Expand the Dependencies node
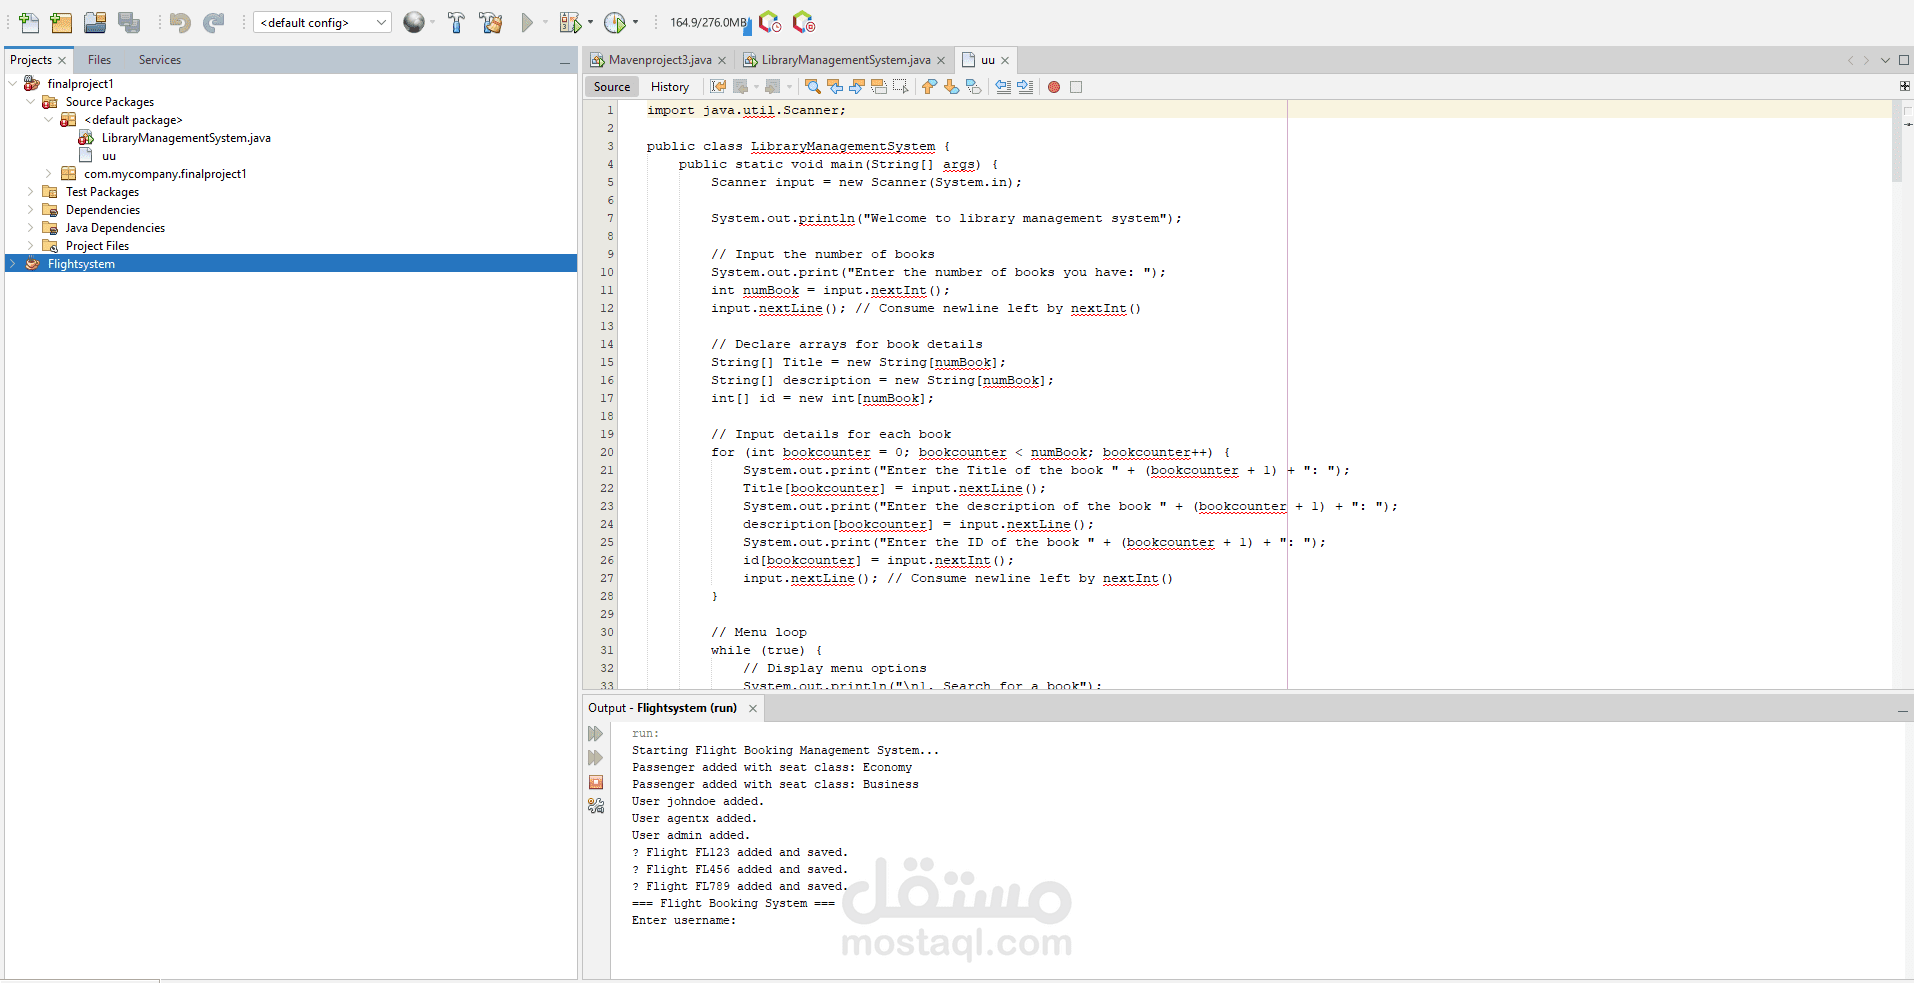The height and width of the screenshot is (983, 1914). point(30,210)
